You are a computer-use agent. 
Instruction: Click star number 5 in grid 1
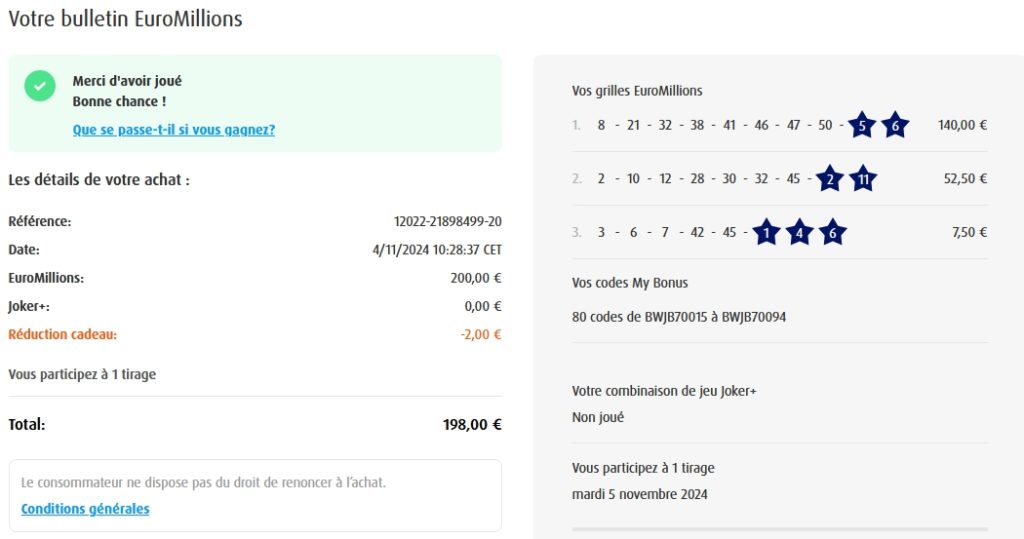tap(861, 126)
